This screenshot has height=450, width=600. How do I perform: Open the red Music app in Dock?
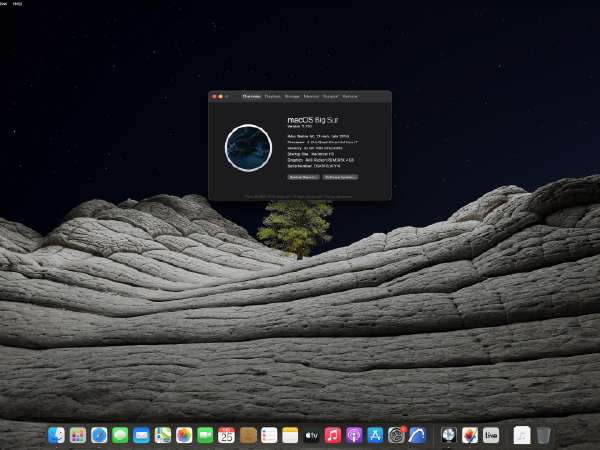[333, 435]
